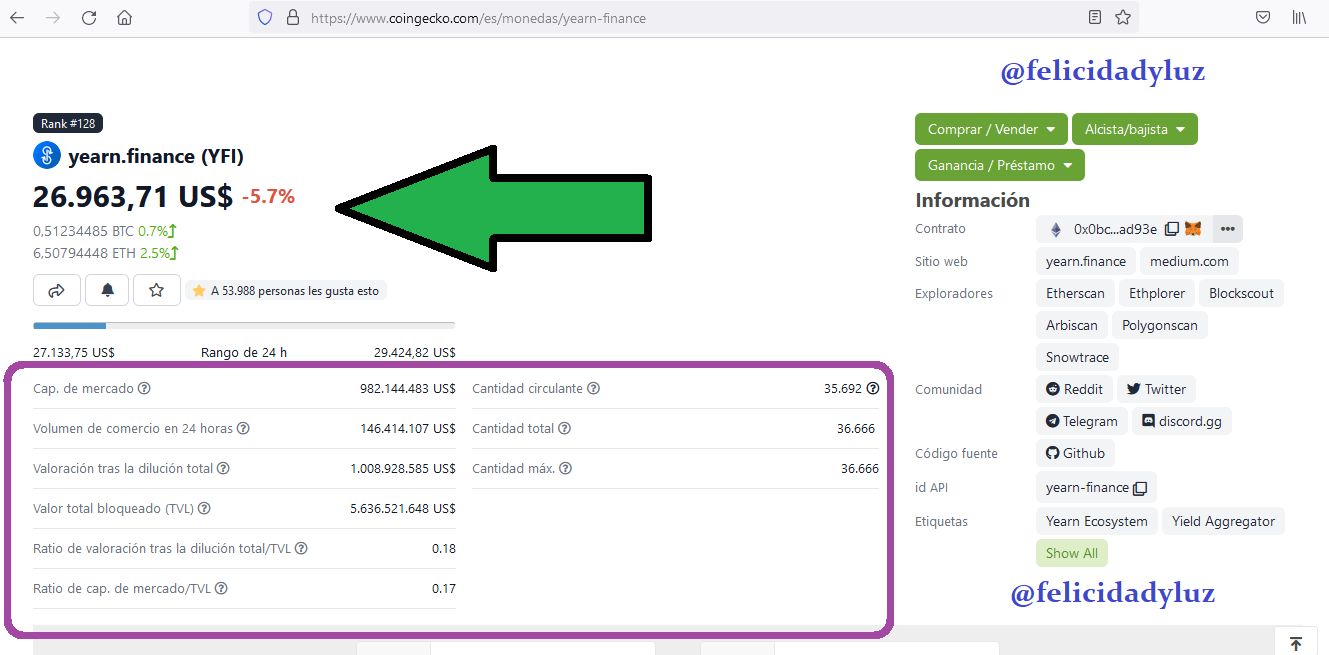The image size is (1329, 655).
Task: Click the yearn.finance coin logo
Action: coord(47,155)
